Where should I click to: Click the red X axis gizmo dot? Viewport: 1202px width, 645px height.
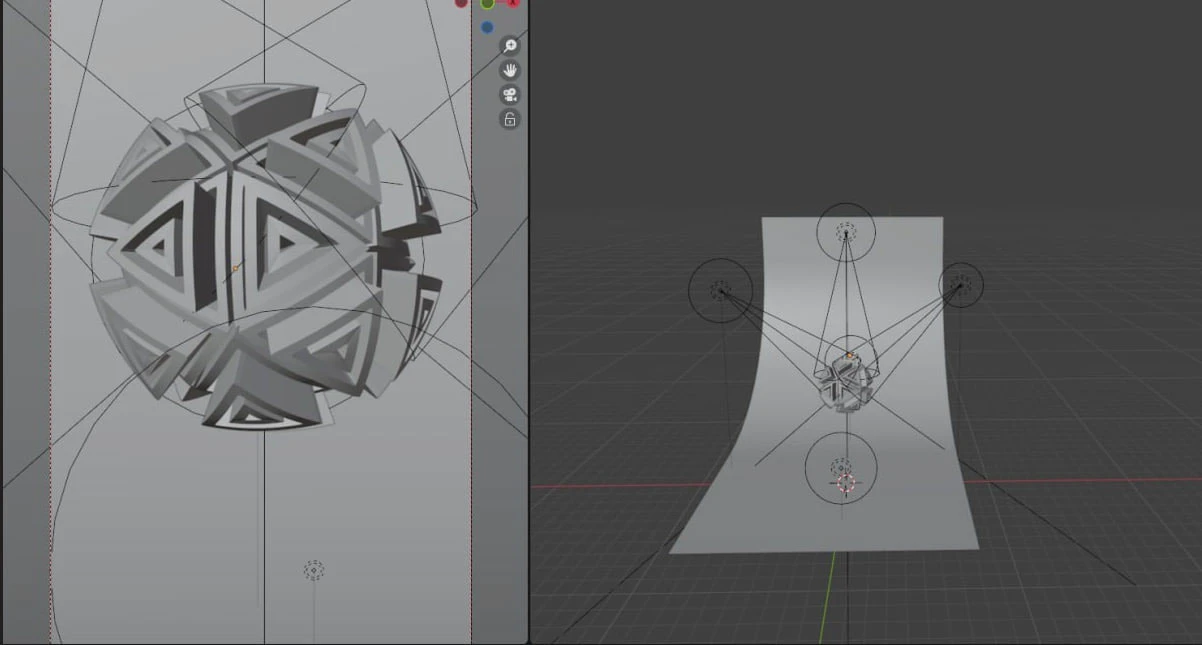pyautogui.click(x=514, y=3)
